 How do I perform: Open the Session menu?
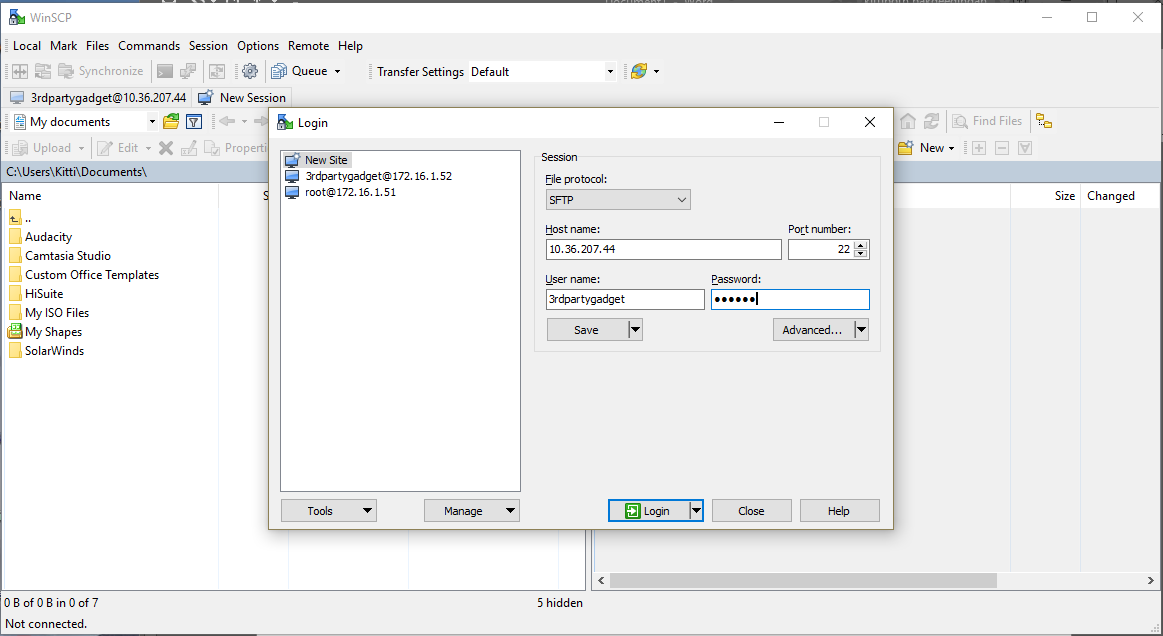point(208,46)
